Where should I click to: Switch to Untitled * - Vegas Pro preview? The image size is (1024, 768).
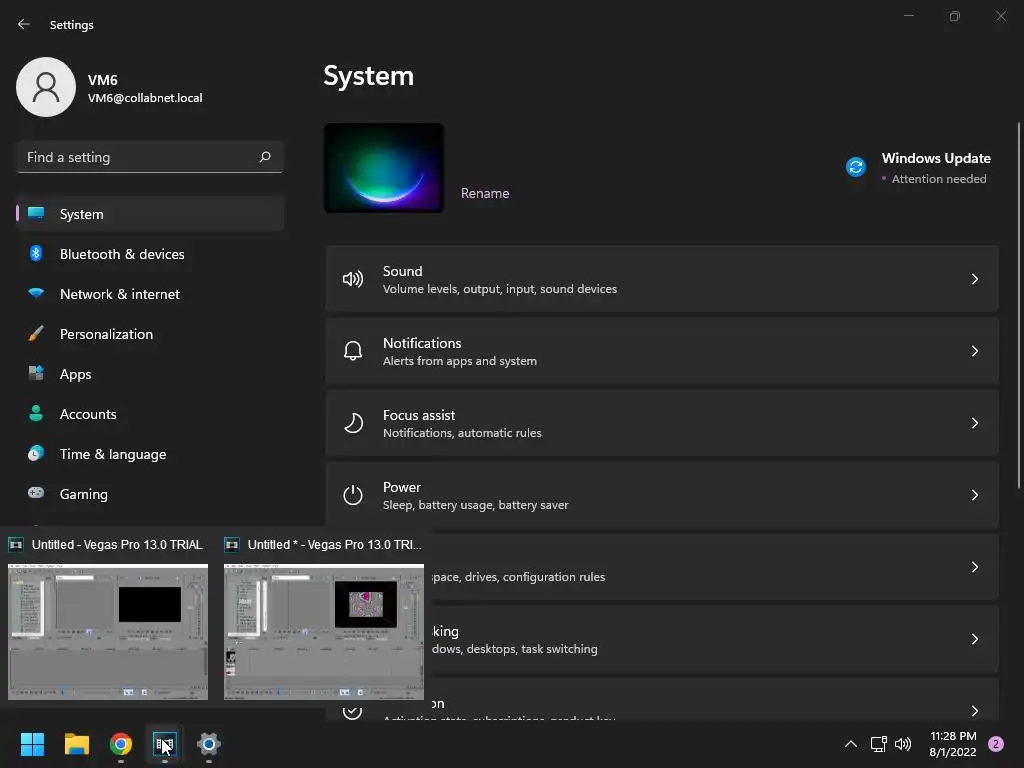pyautogui.click(x=324, y=632)
